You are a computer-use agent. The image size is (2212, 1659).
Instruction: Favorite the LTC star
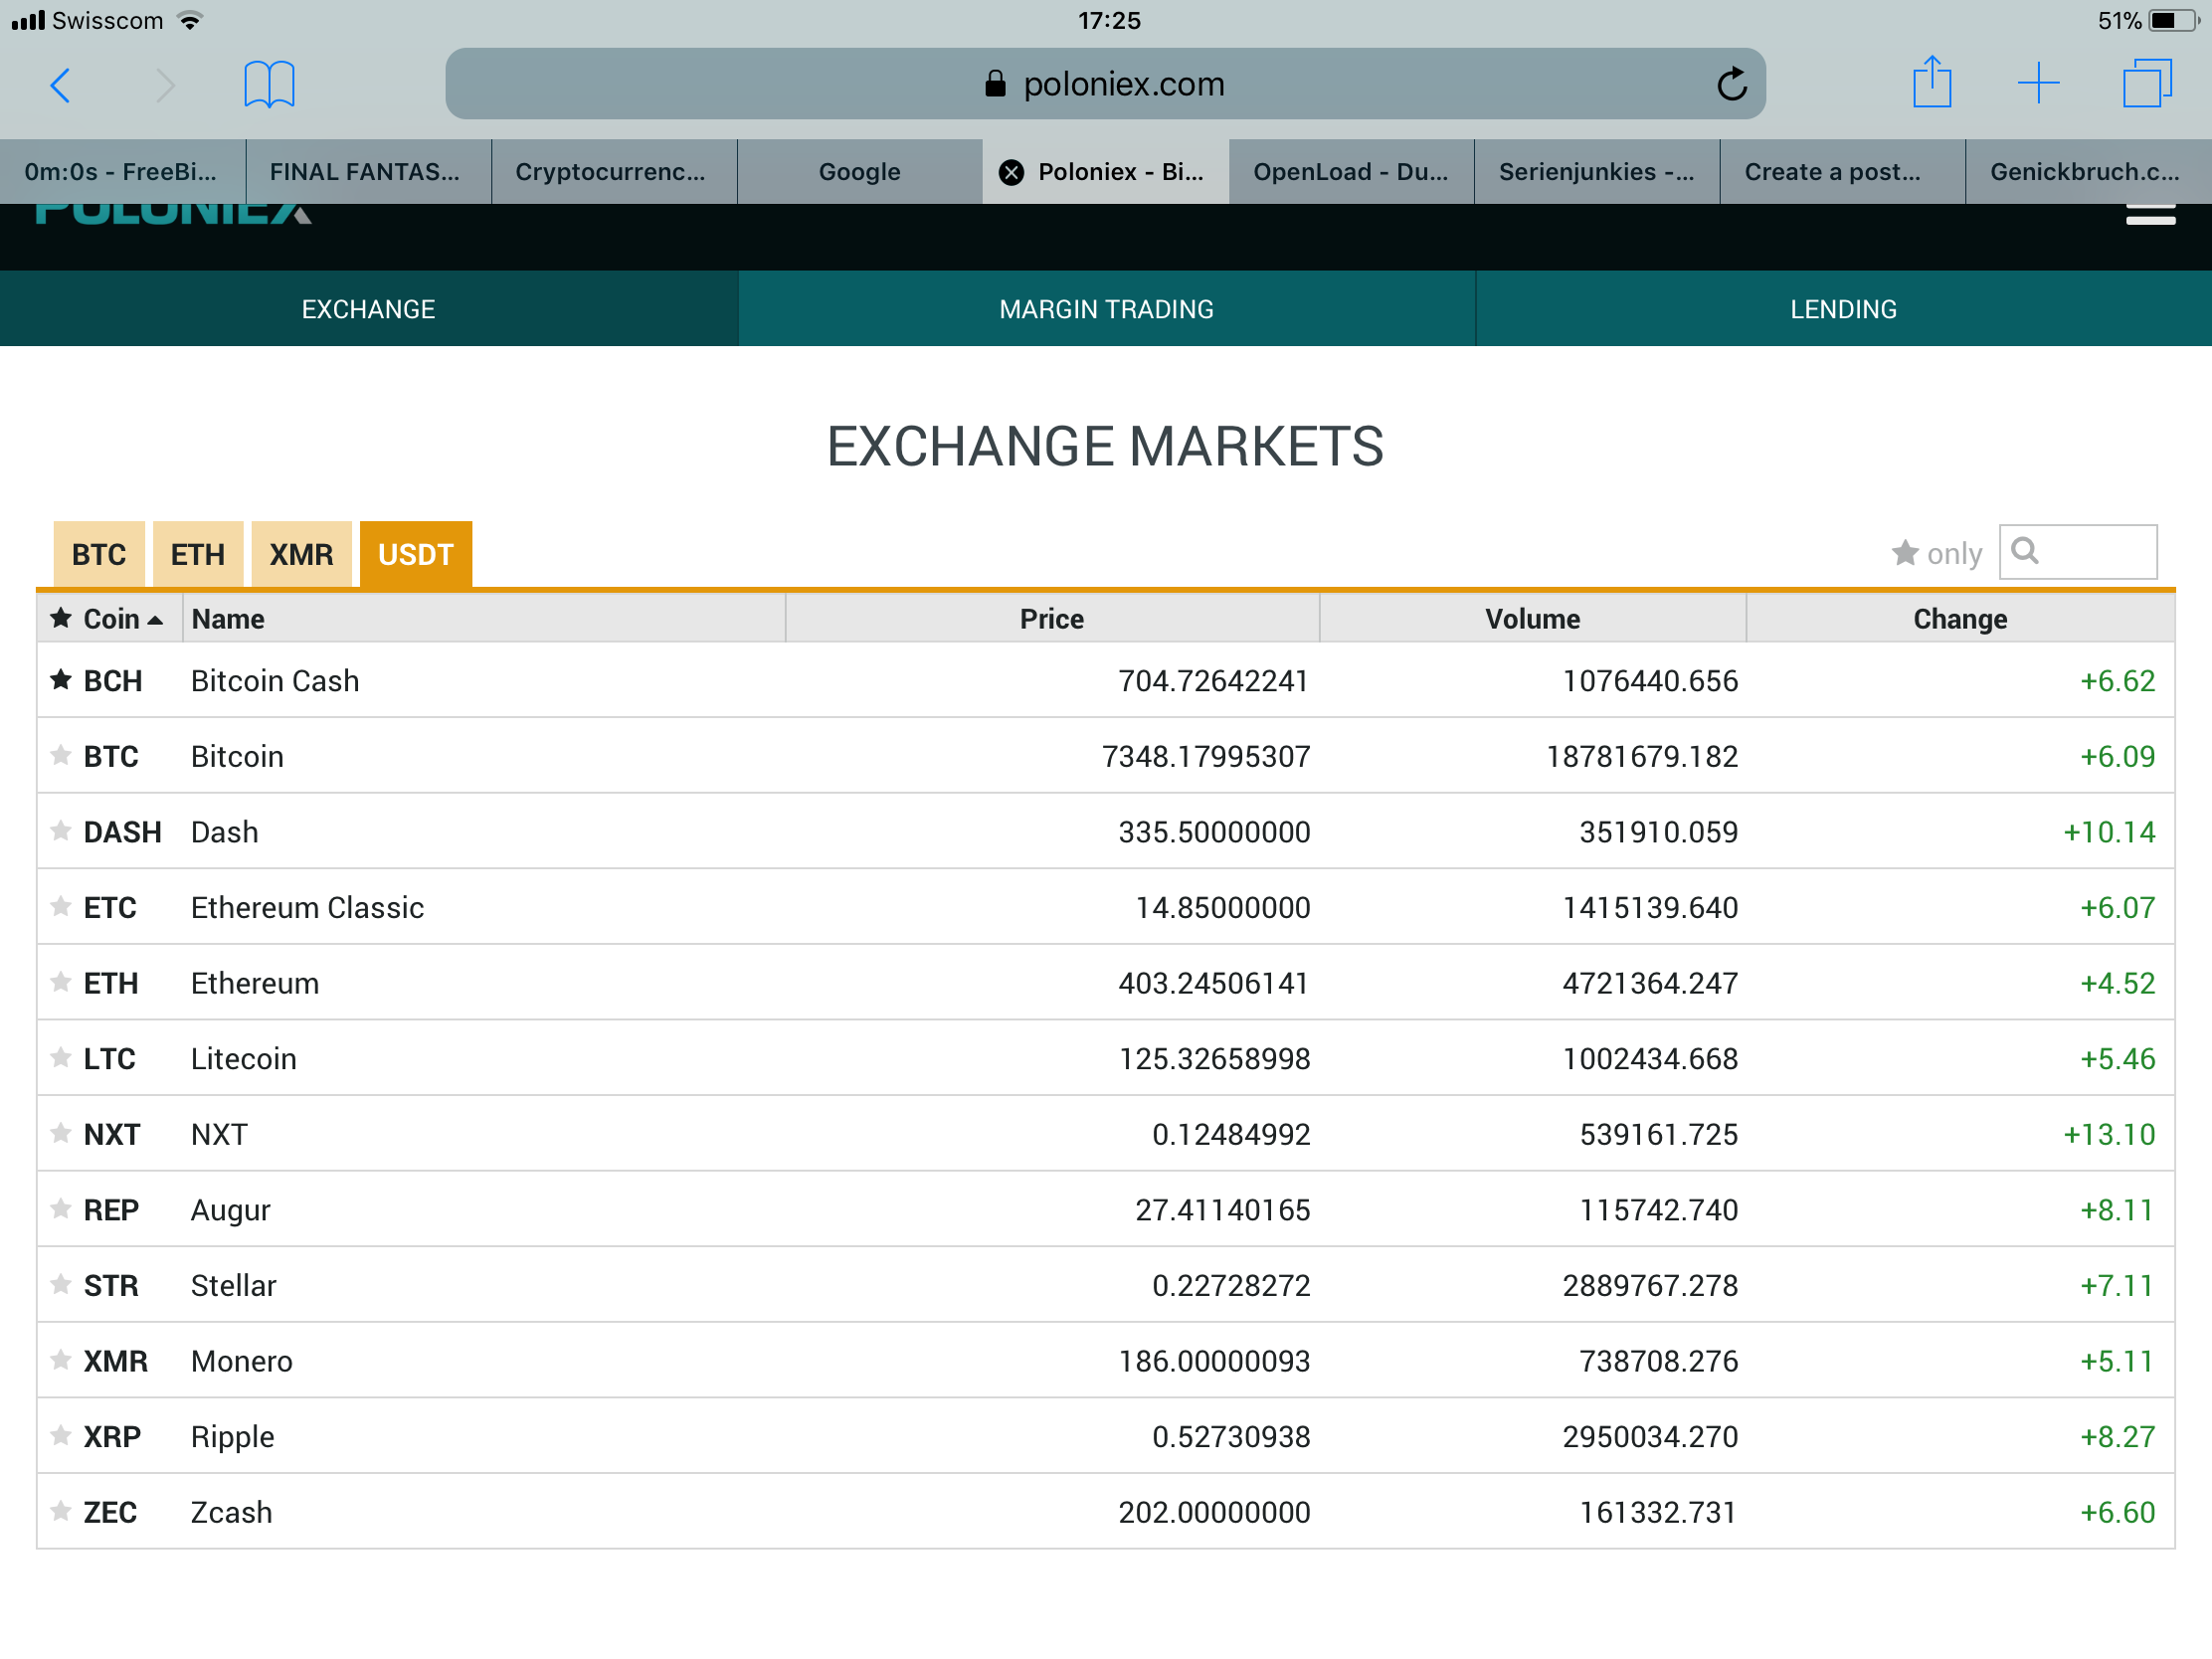61,1057
